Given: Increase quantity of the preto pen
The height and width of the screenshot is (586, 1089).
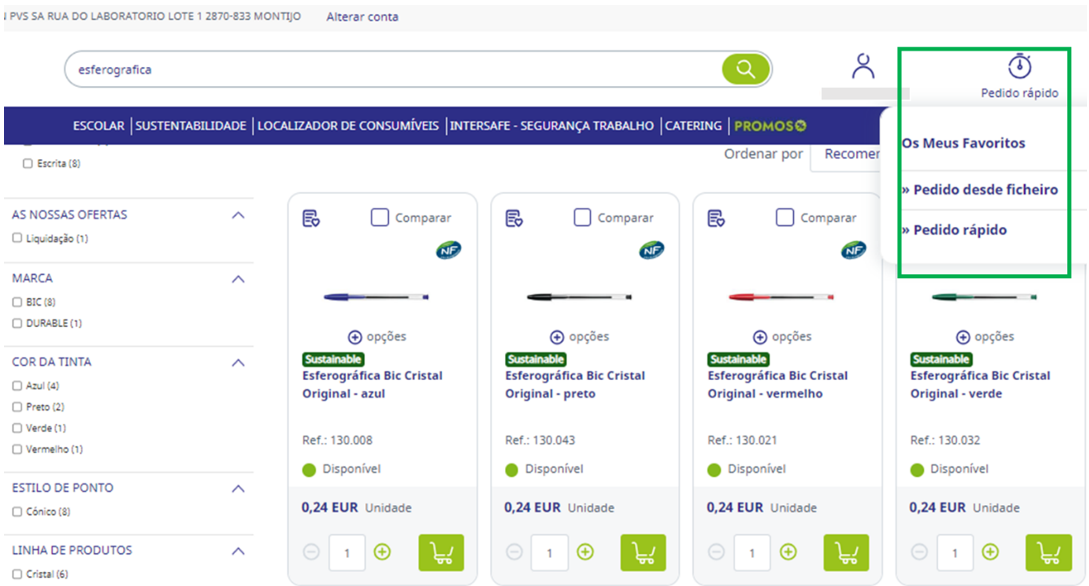Looking at the screenshot, I should click(x=585, y=552).
